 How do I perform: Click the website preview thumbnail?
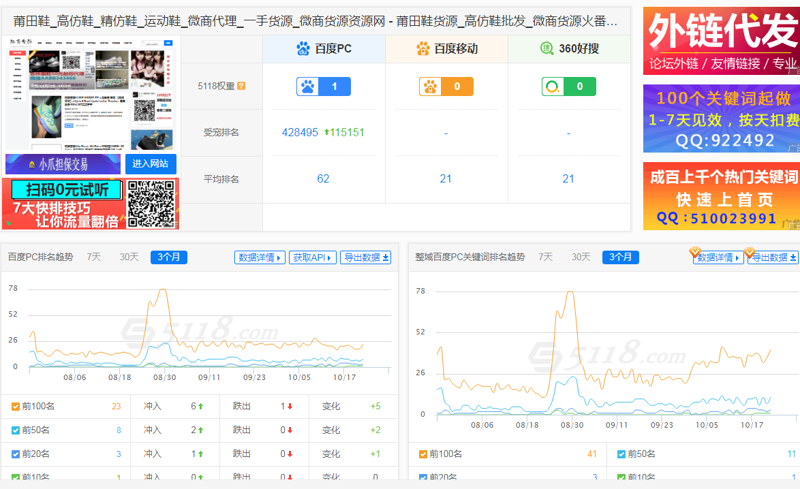coord(91,94)
